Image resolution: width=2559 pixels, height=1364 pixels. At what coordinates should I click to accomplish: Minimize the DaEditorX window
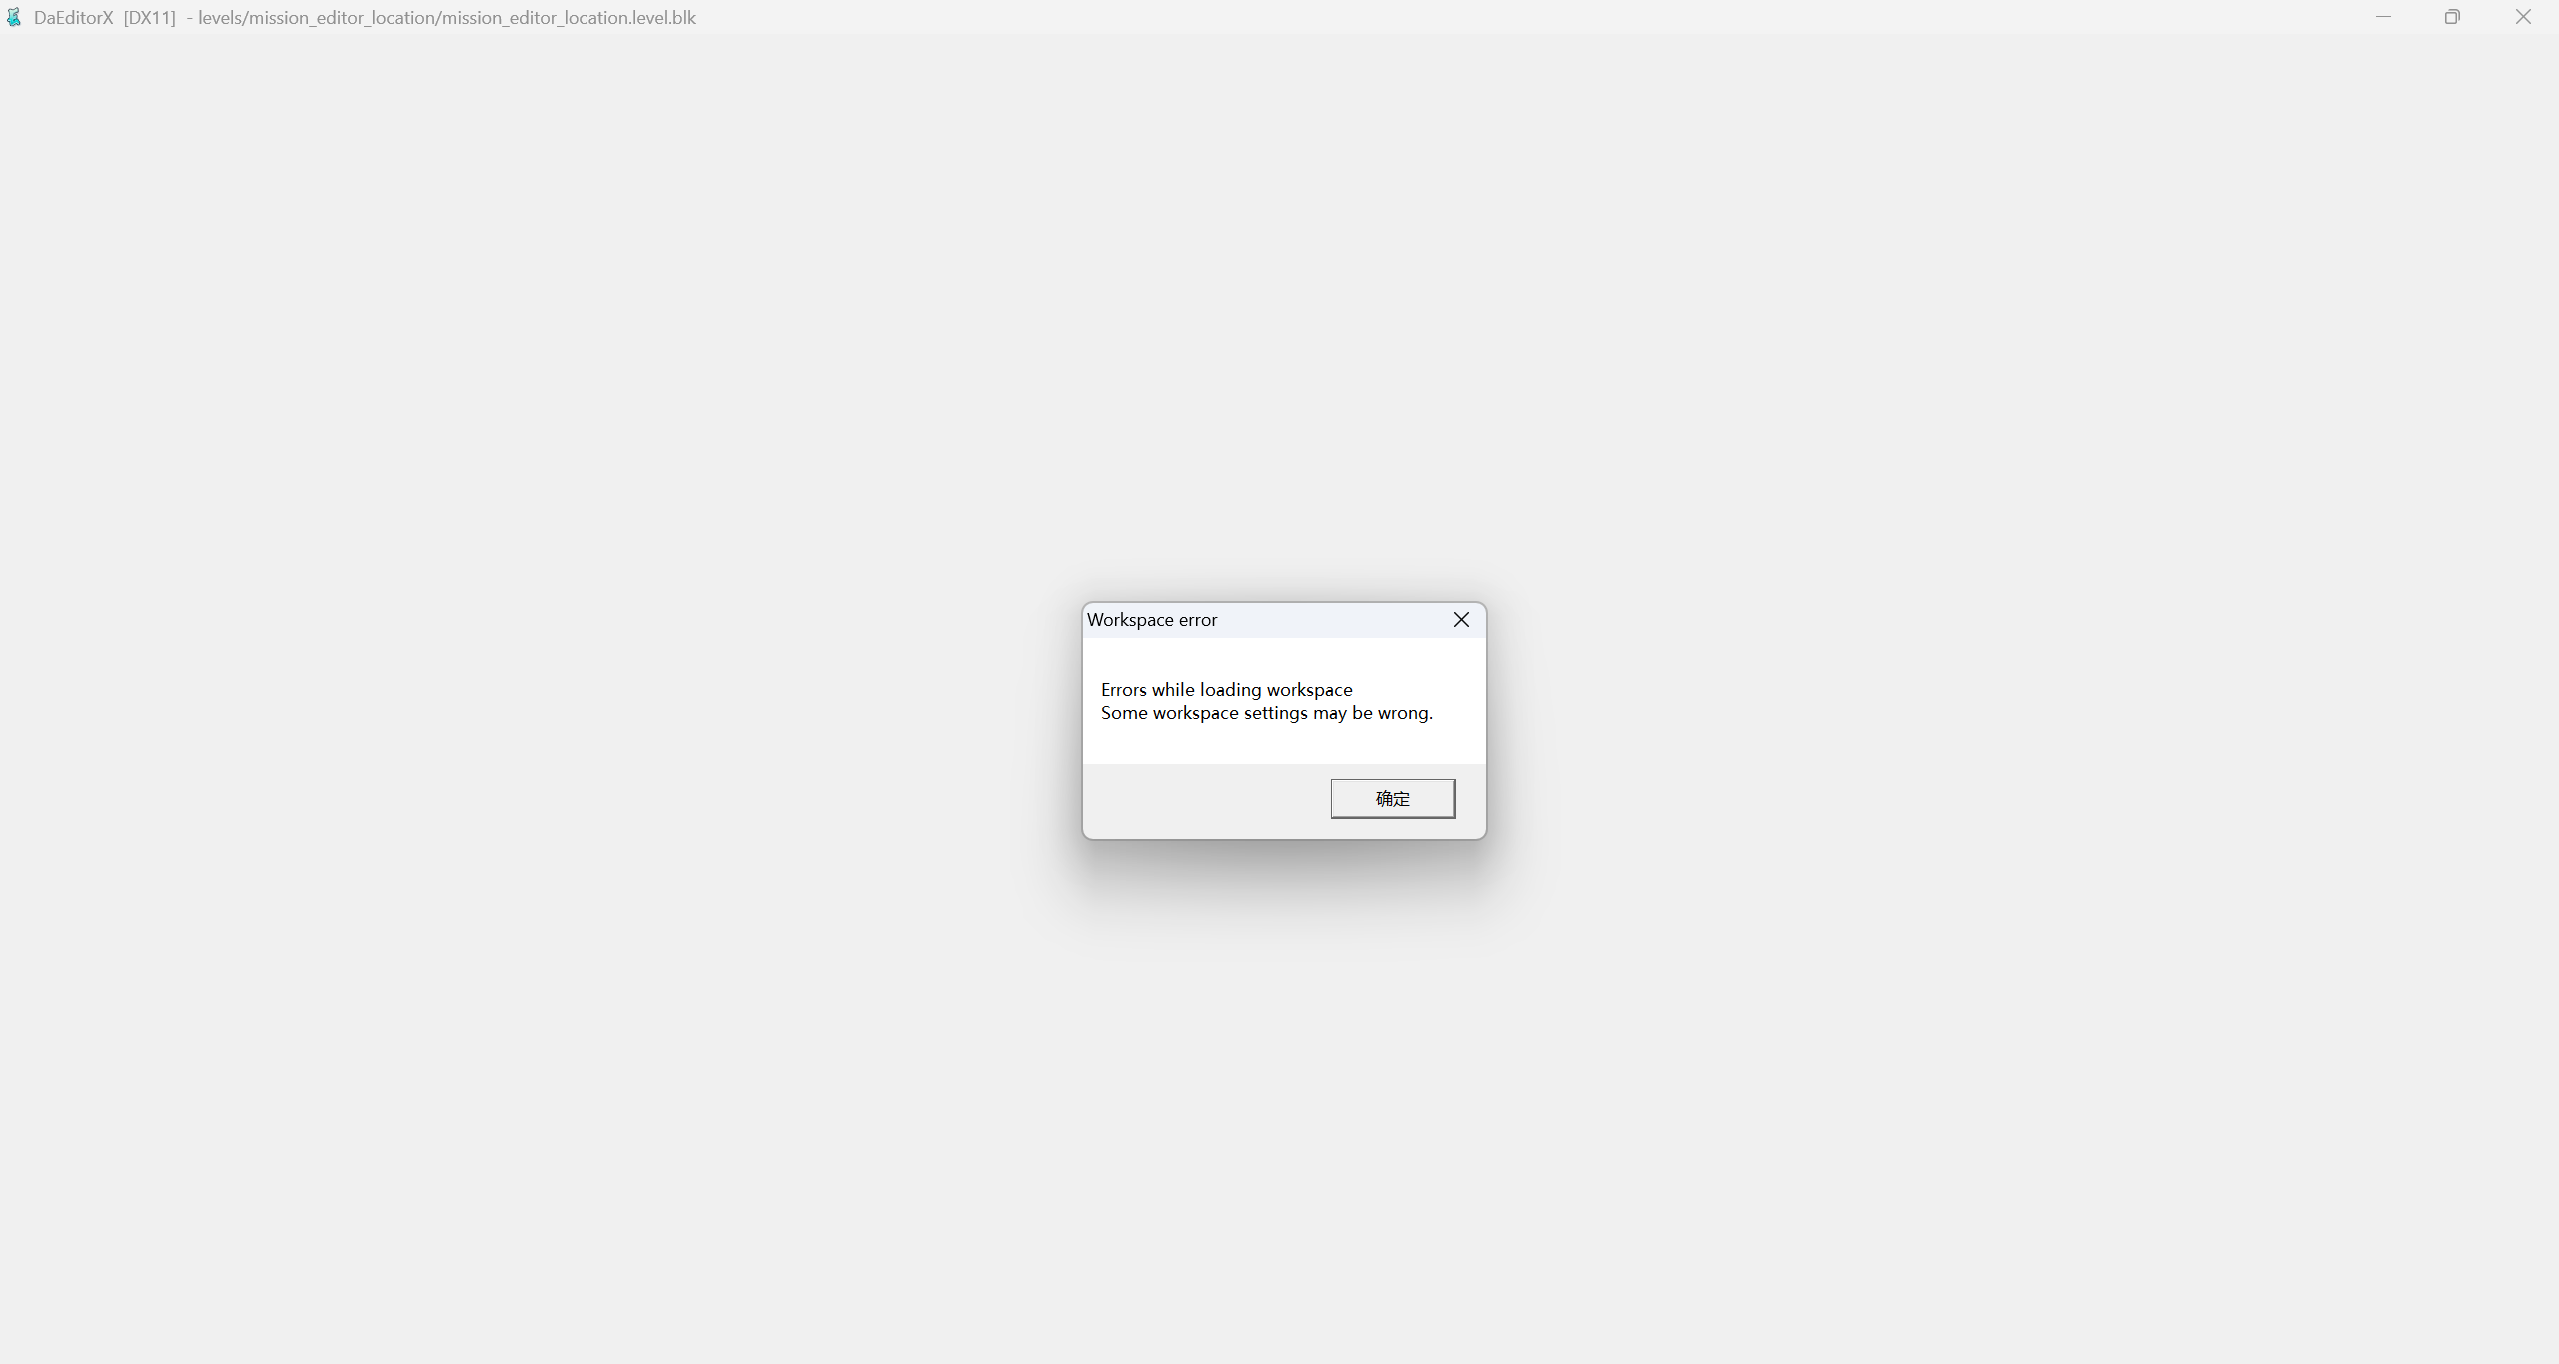tap(2383, 17)
